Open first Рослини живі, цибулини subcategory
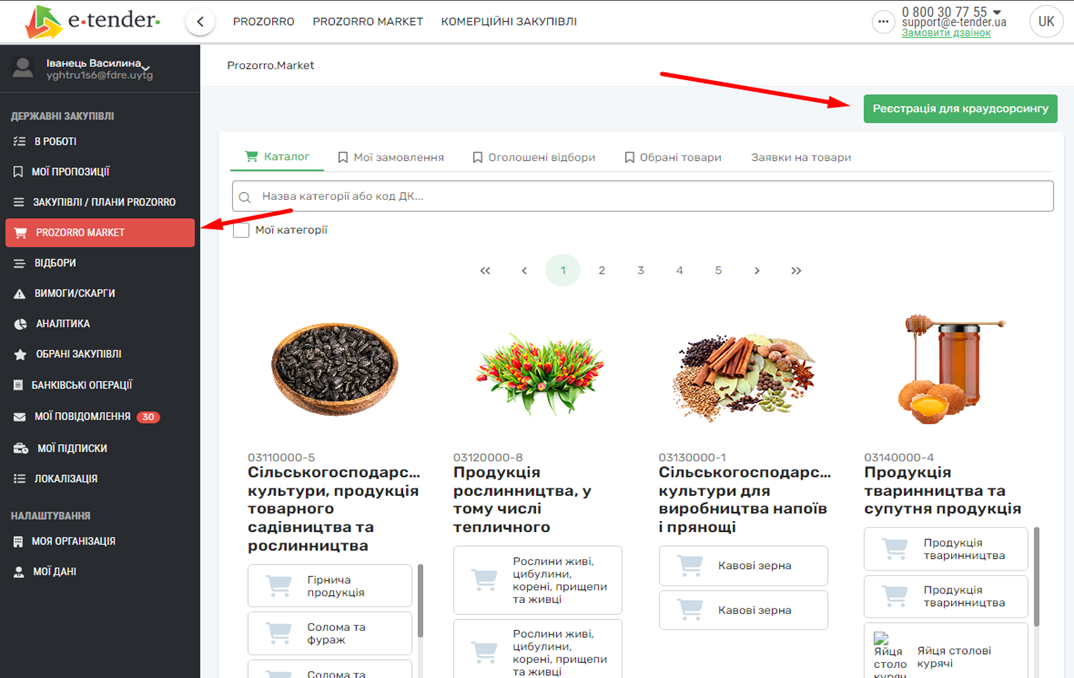 (538, 580)
